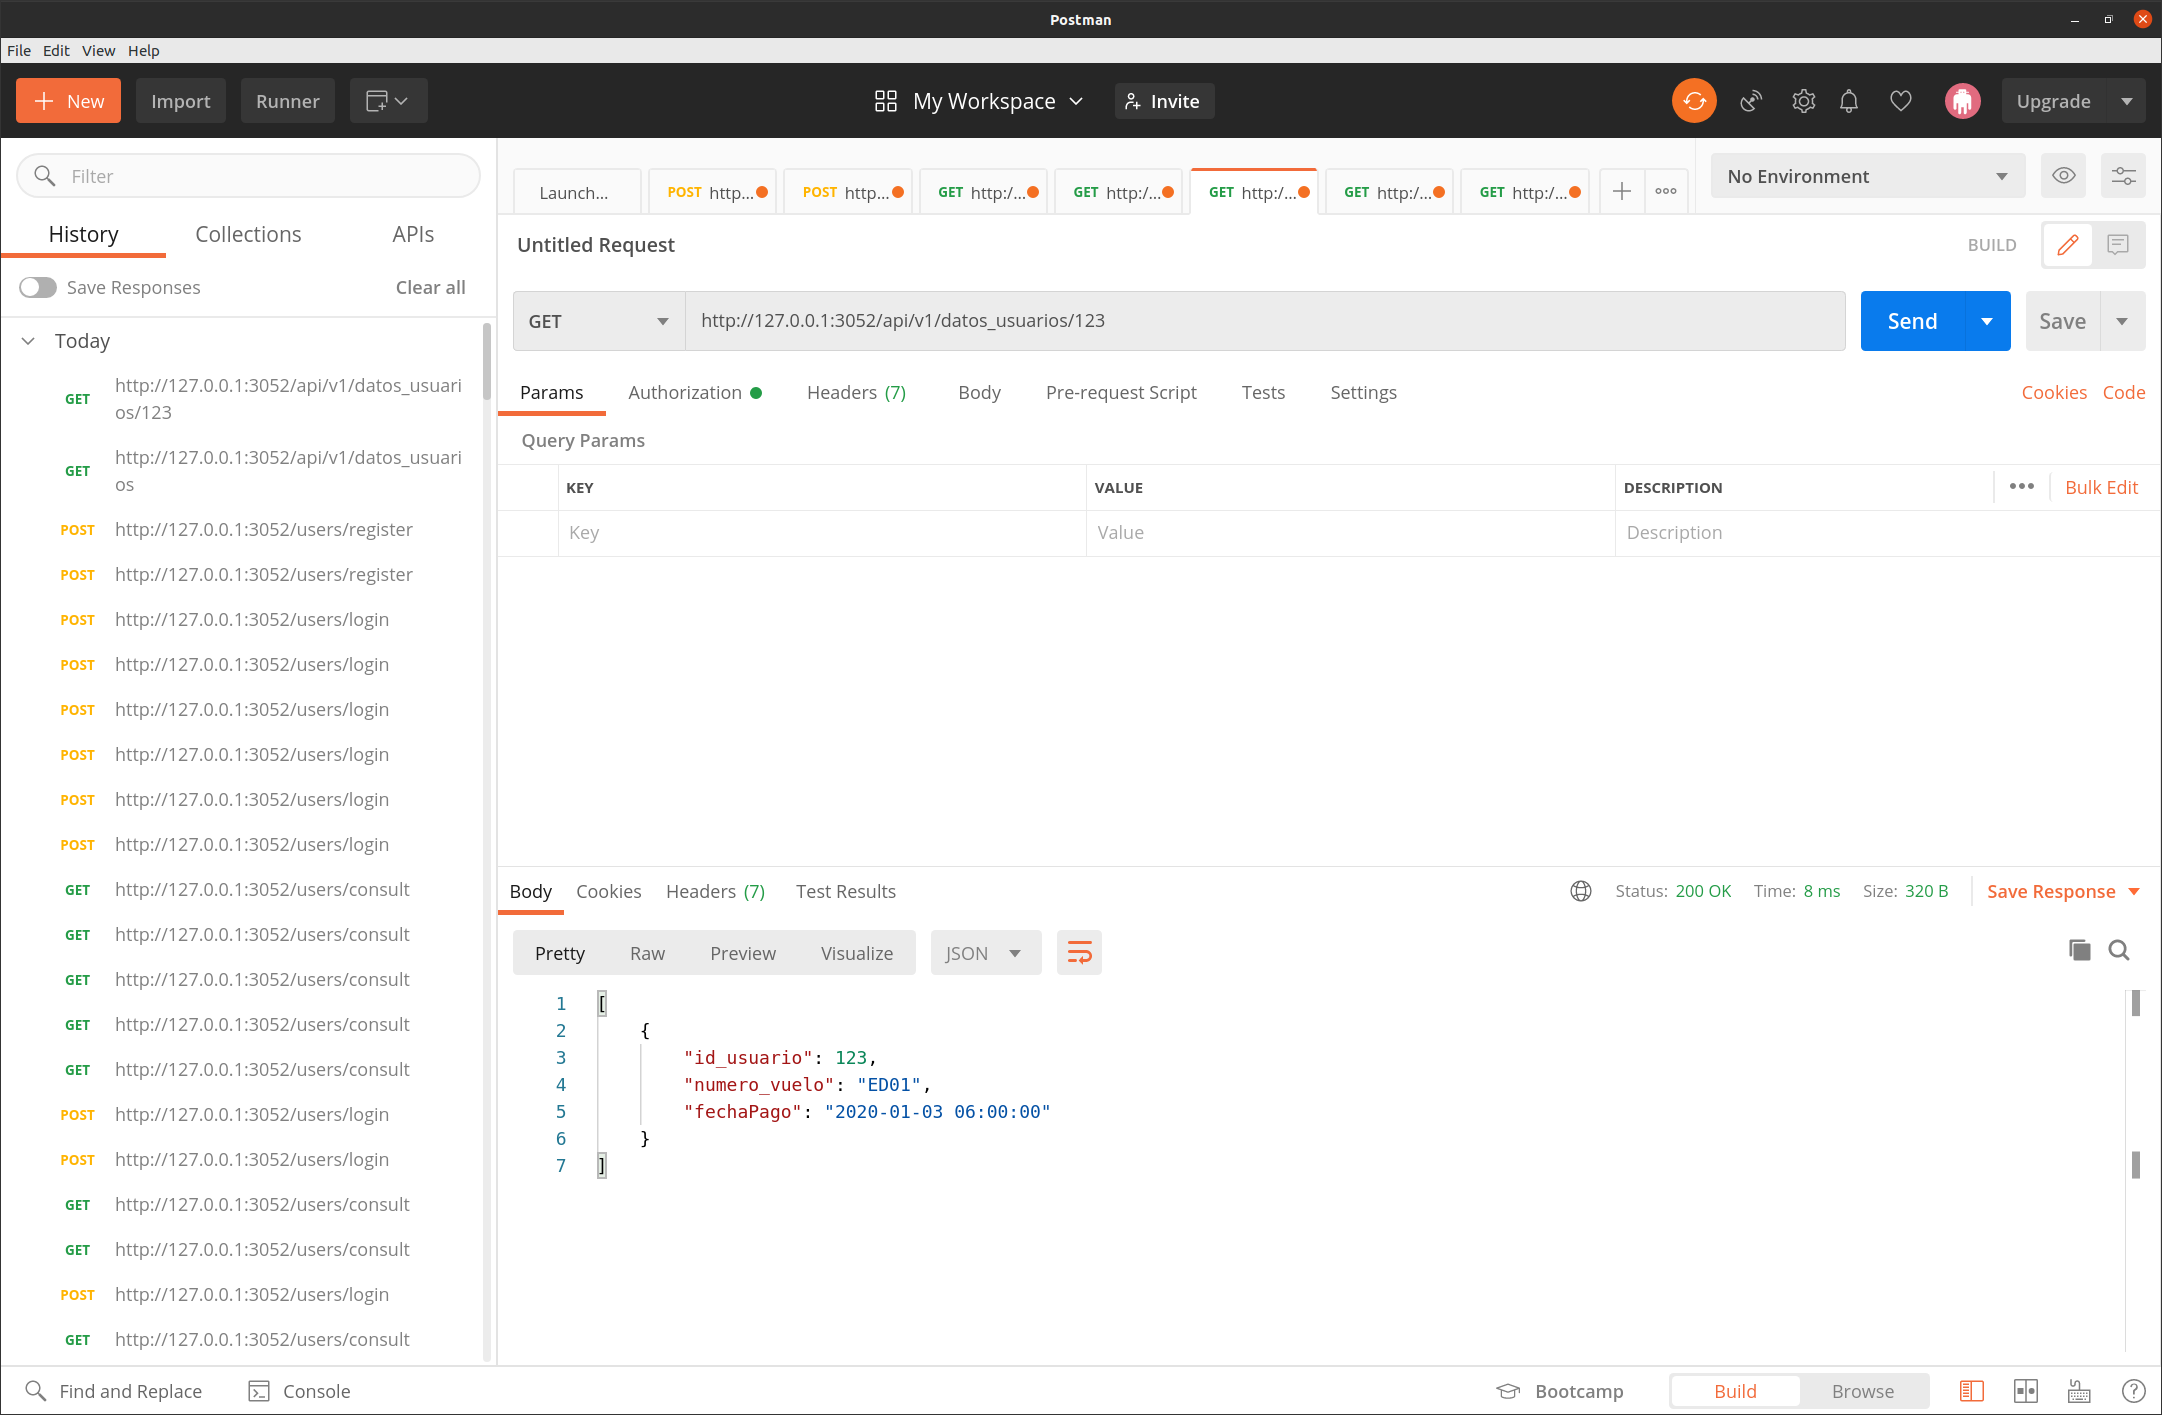Image resolution: width=2162 pixels, height=1415 pixels.
Task: Open the comments icon near BUILD
Action: coord(2118,245)
